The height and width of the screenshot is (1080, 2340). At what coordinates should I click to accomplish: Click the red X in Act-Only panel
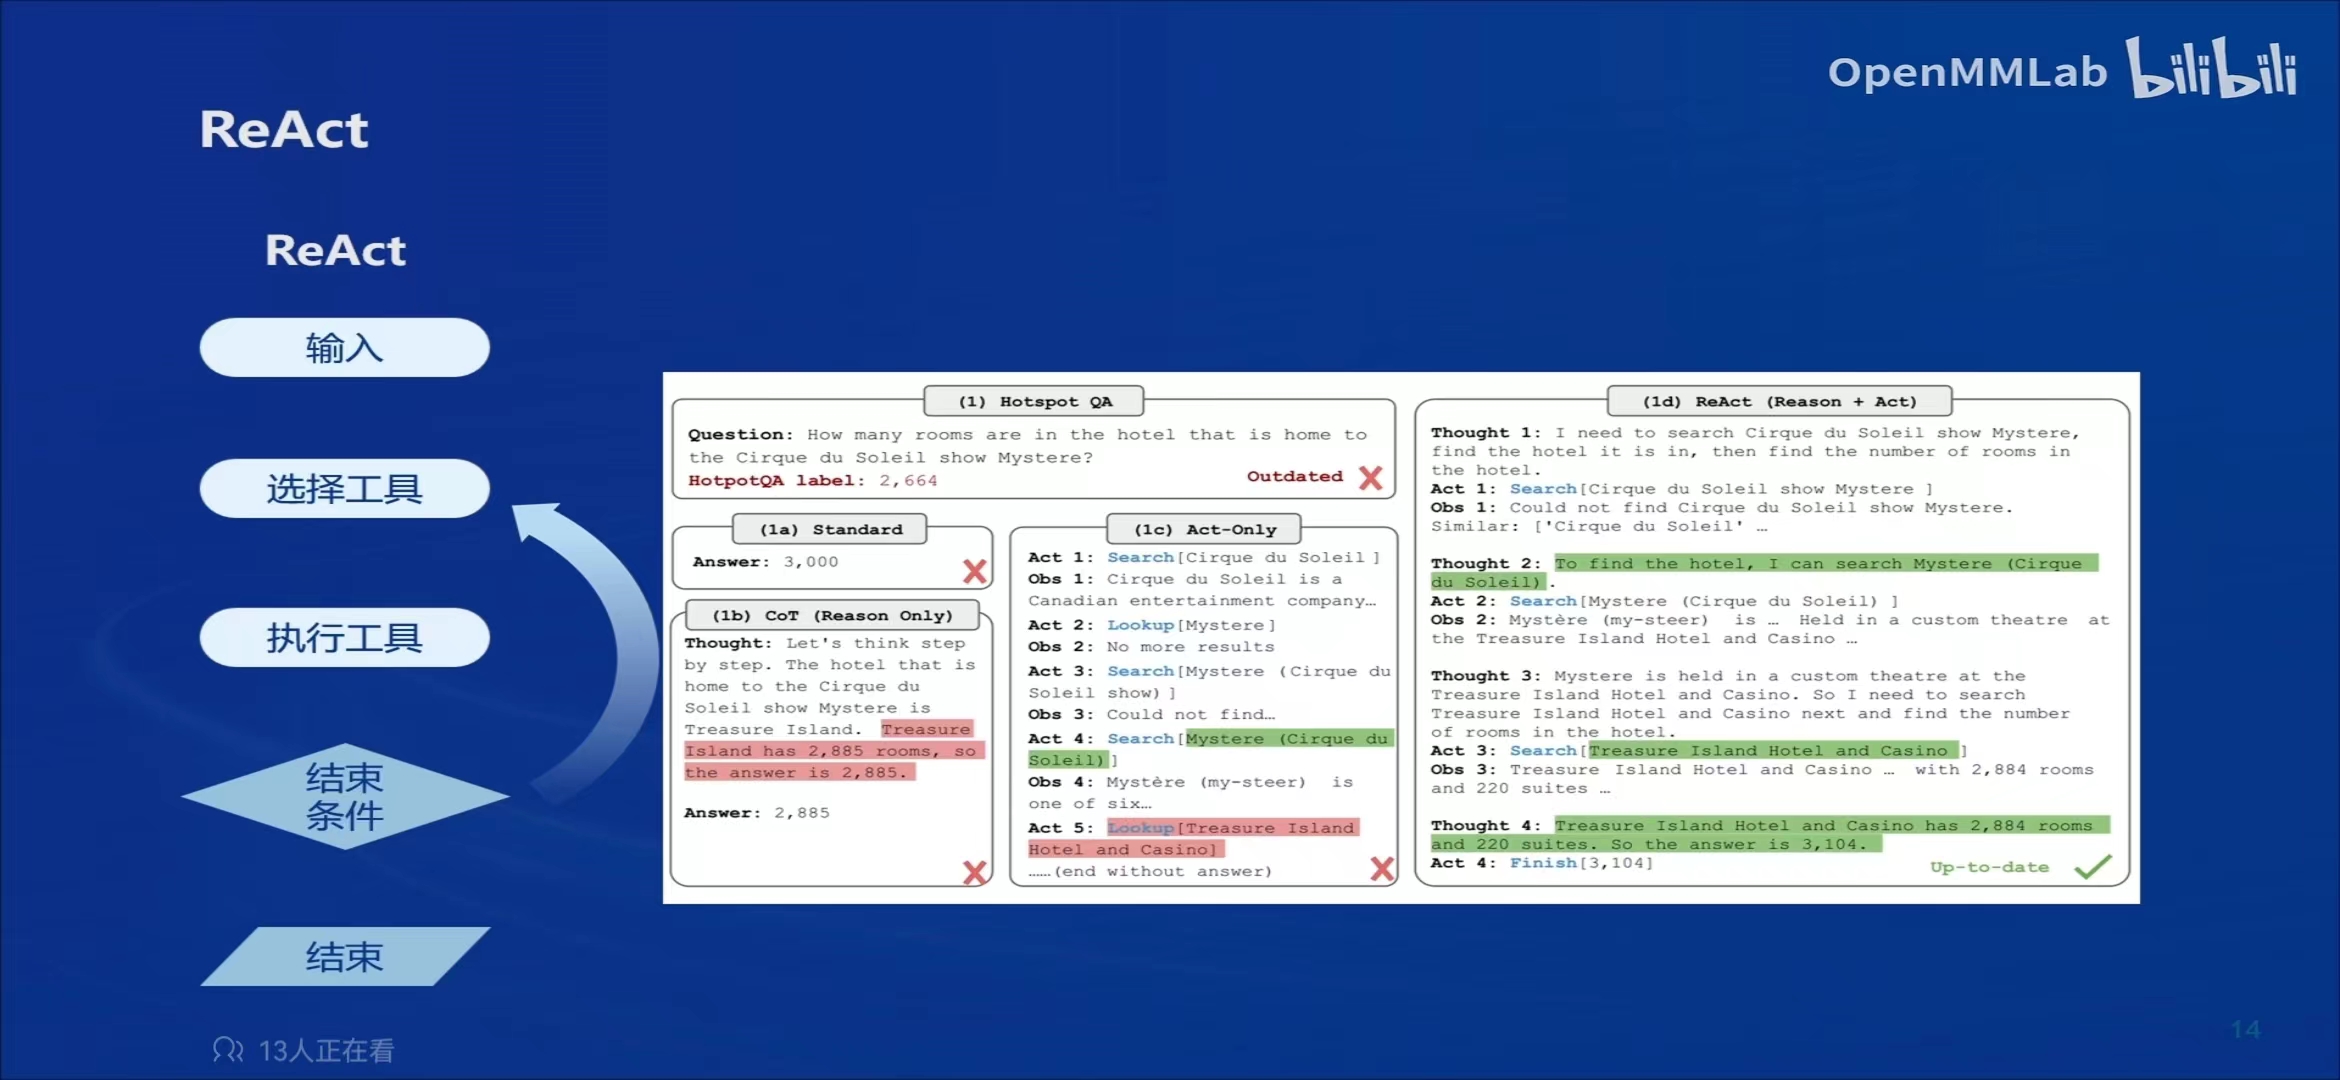1382,868
